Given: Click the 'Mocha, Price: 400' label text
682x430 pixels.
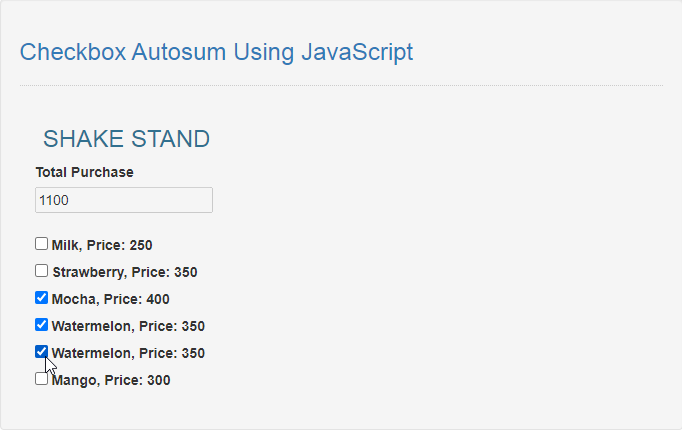Looking at the screenshot, I should [x=110, y=299].
